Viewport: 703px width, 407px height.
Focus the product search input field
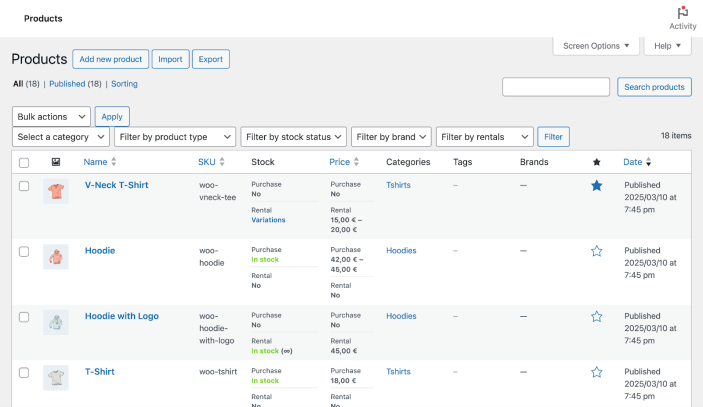(556, 87)
